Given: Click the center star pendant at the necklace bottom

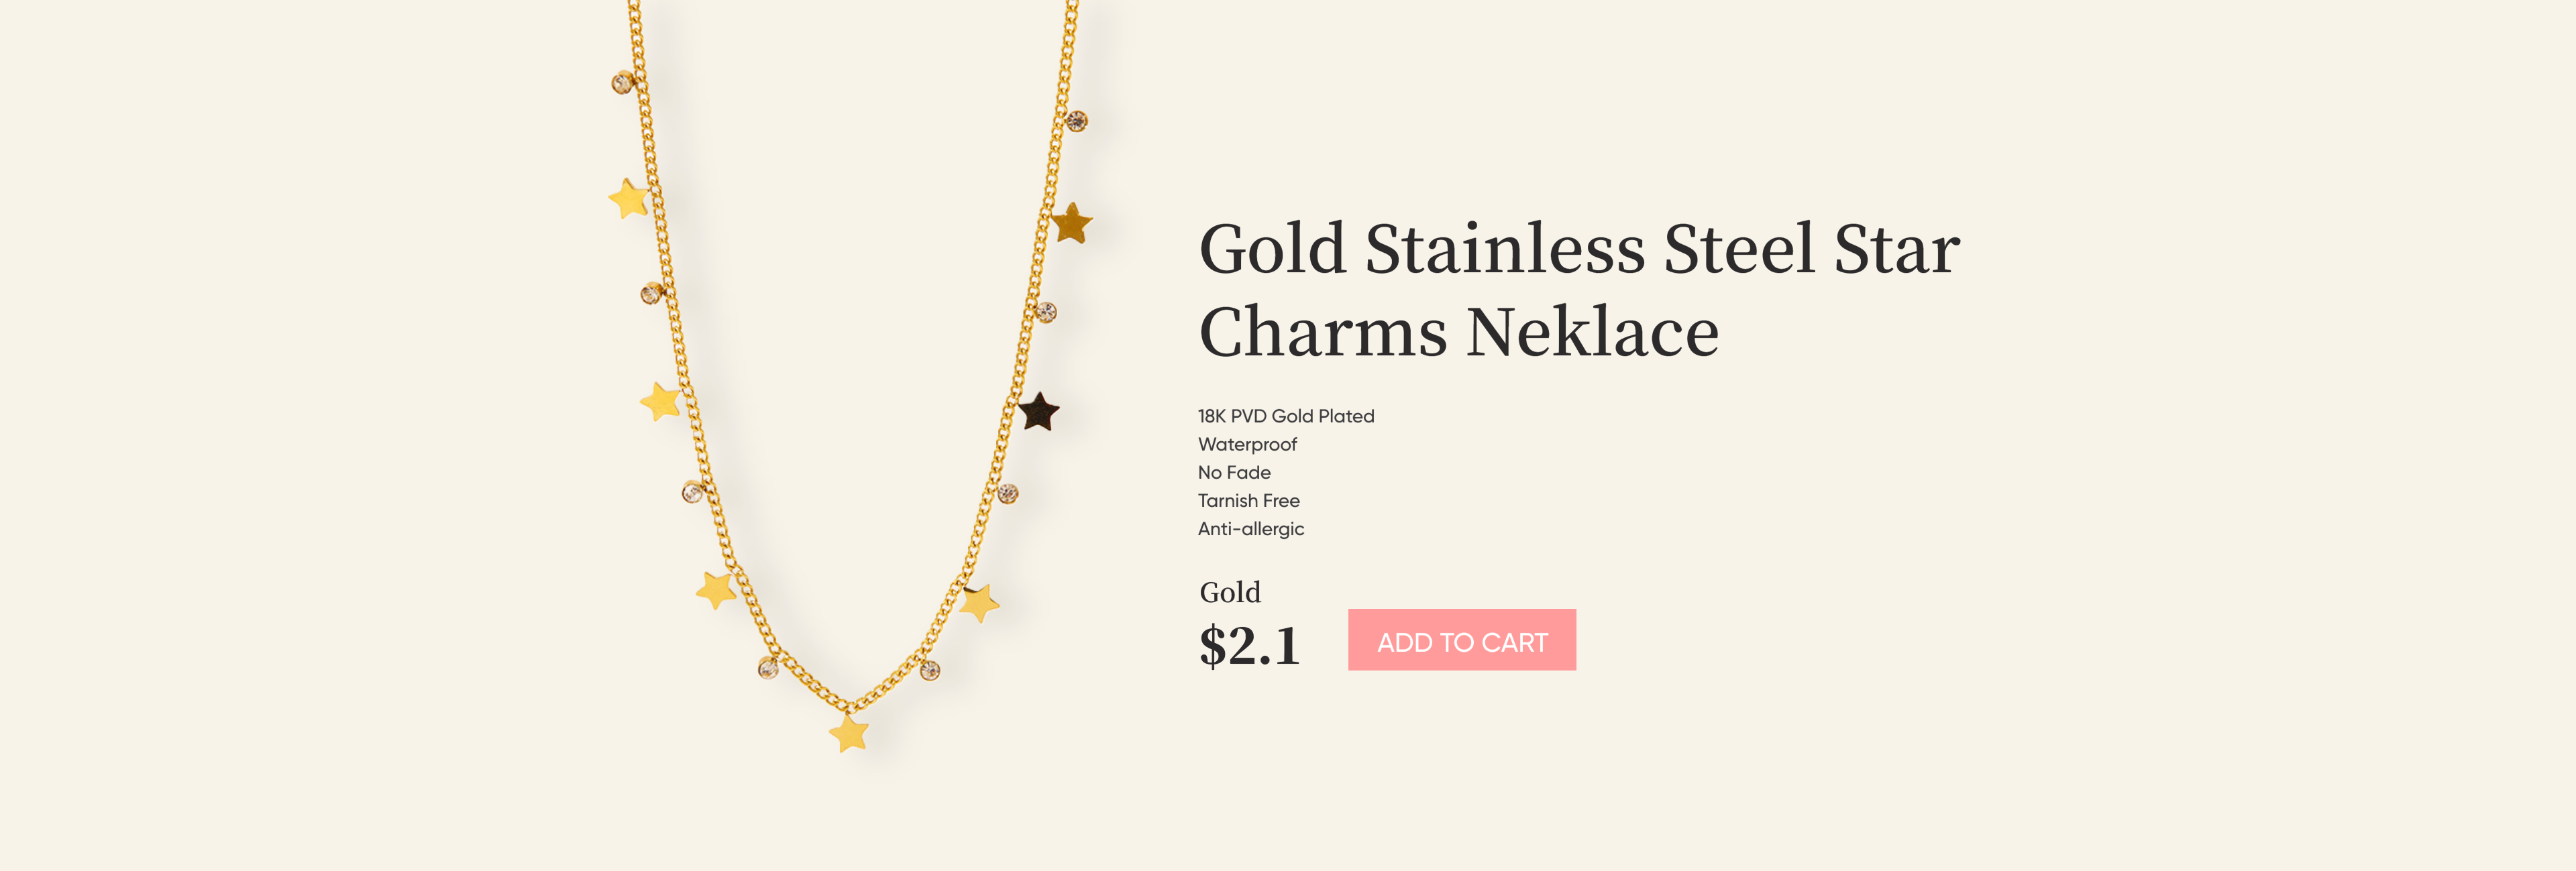Looking at the screenshot, I should pyautogui.click(x=849, y=733).
